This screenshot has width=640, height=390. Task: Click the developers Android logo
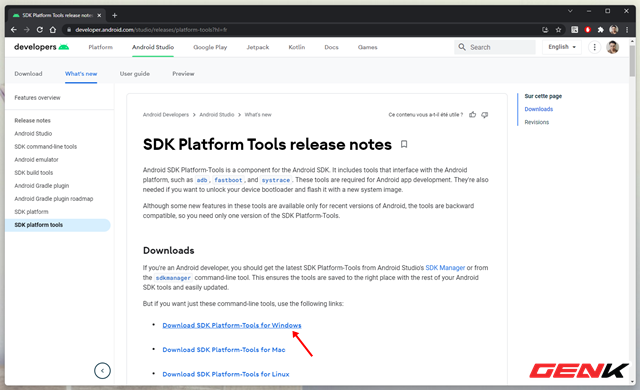pos(42,47)
